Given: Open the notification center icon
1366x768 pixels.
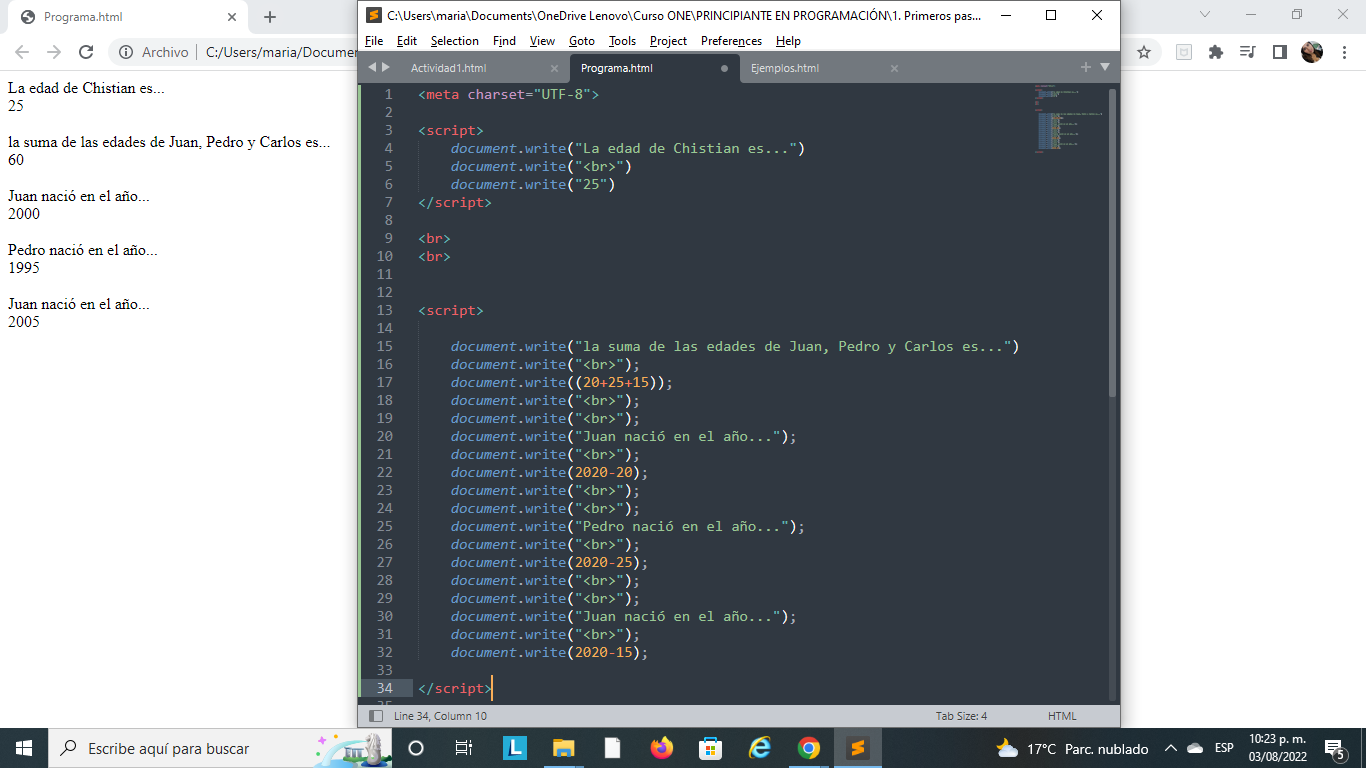Looking at the screenshot, I should pyautogui.click(x=1334, y=748).
